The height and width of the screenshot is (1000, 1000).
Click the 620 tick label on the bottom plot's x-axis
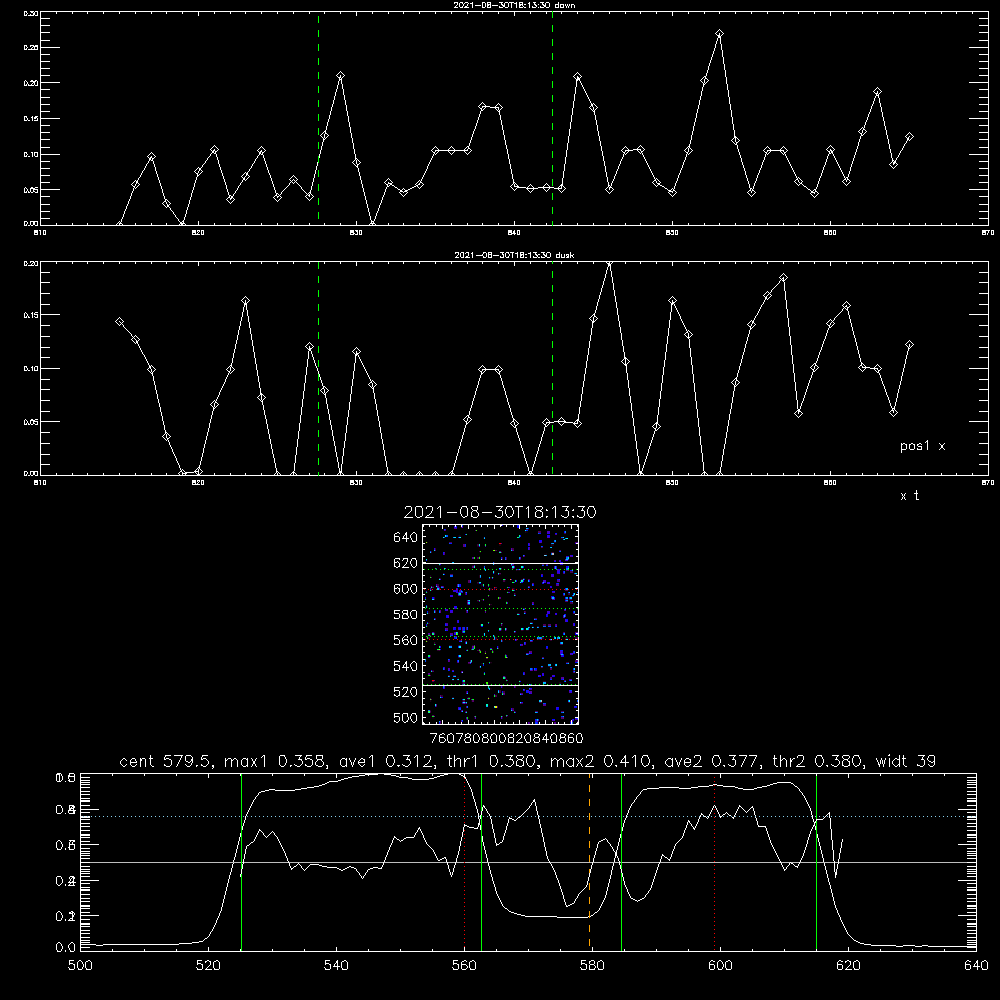pyautogui.click(x=849, y=966)
